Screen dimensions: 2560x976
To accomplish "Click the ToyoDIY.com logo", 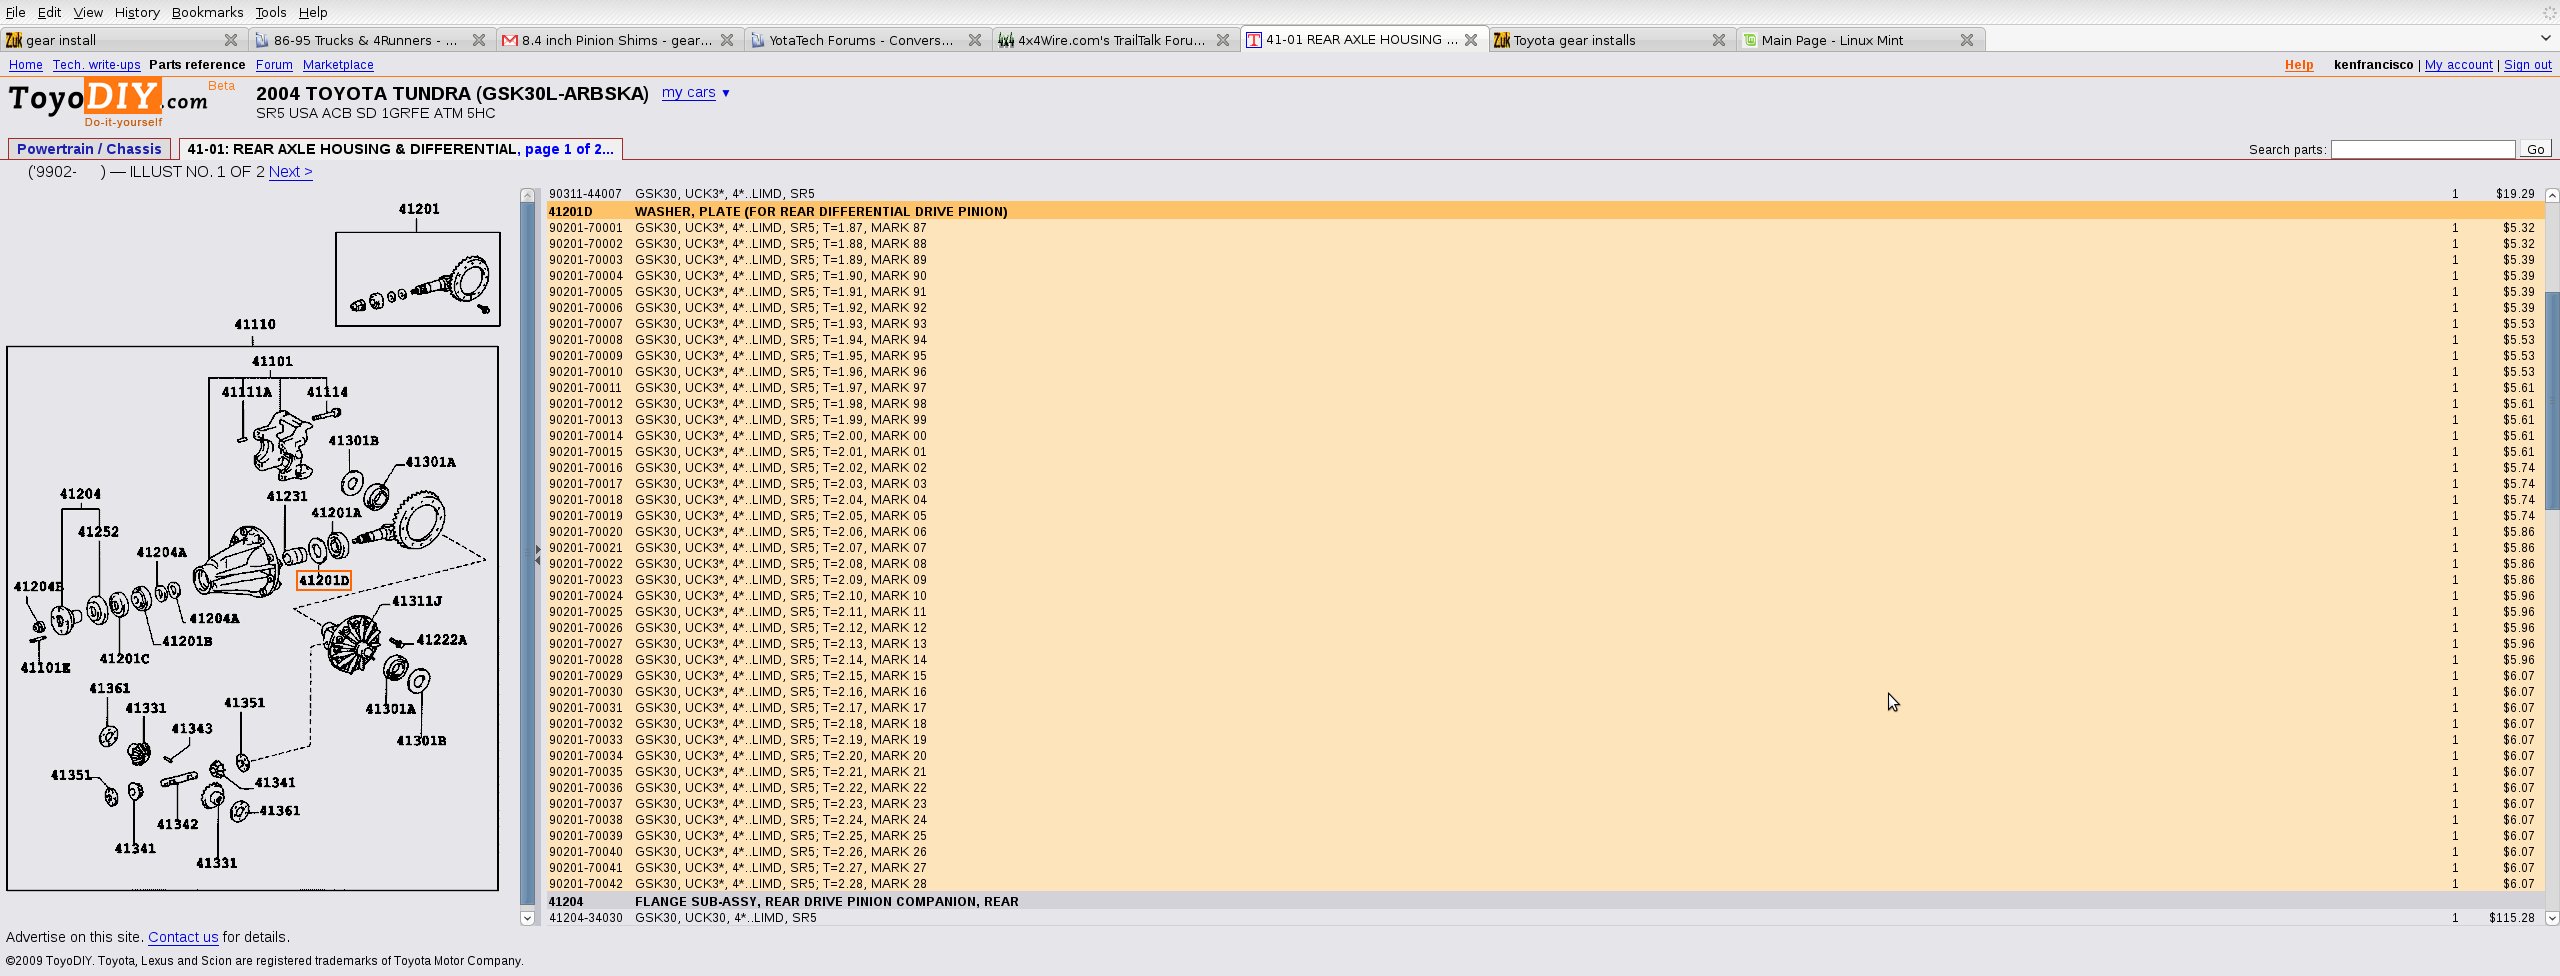I will point(108,102).
